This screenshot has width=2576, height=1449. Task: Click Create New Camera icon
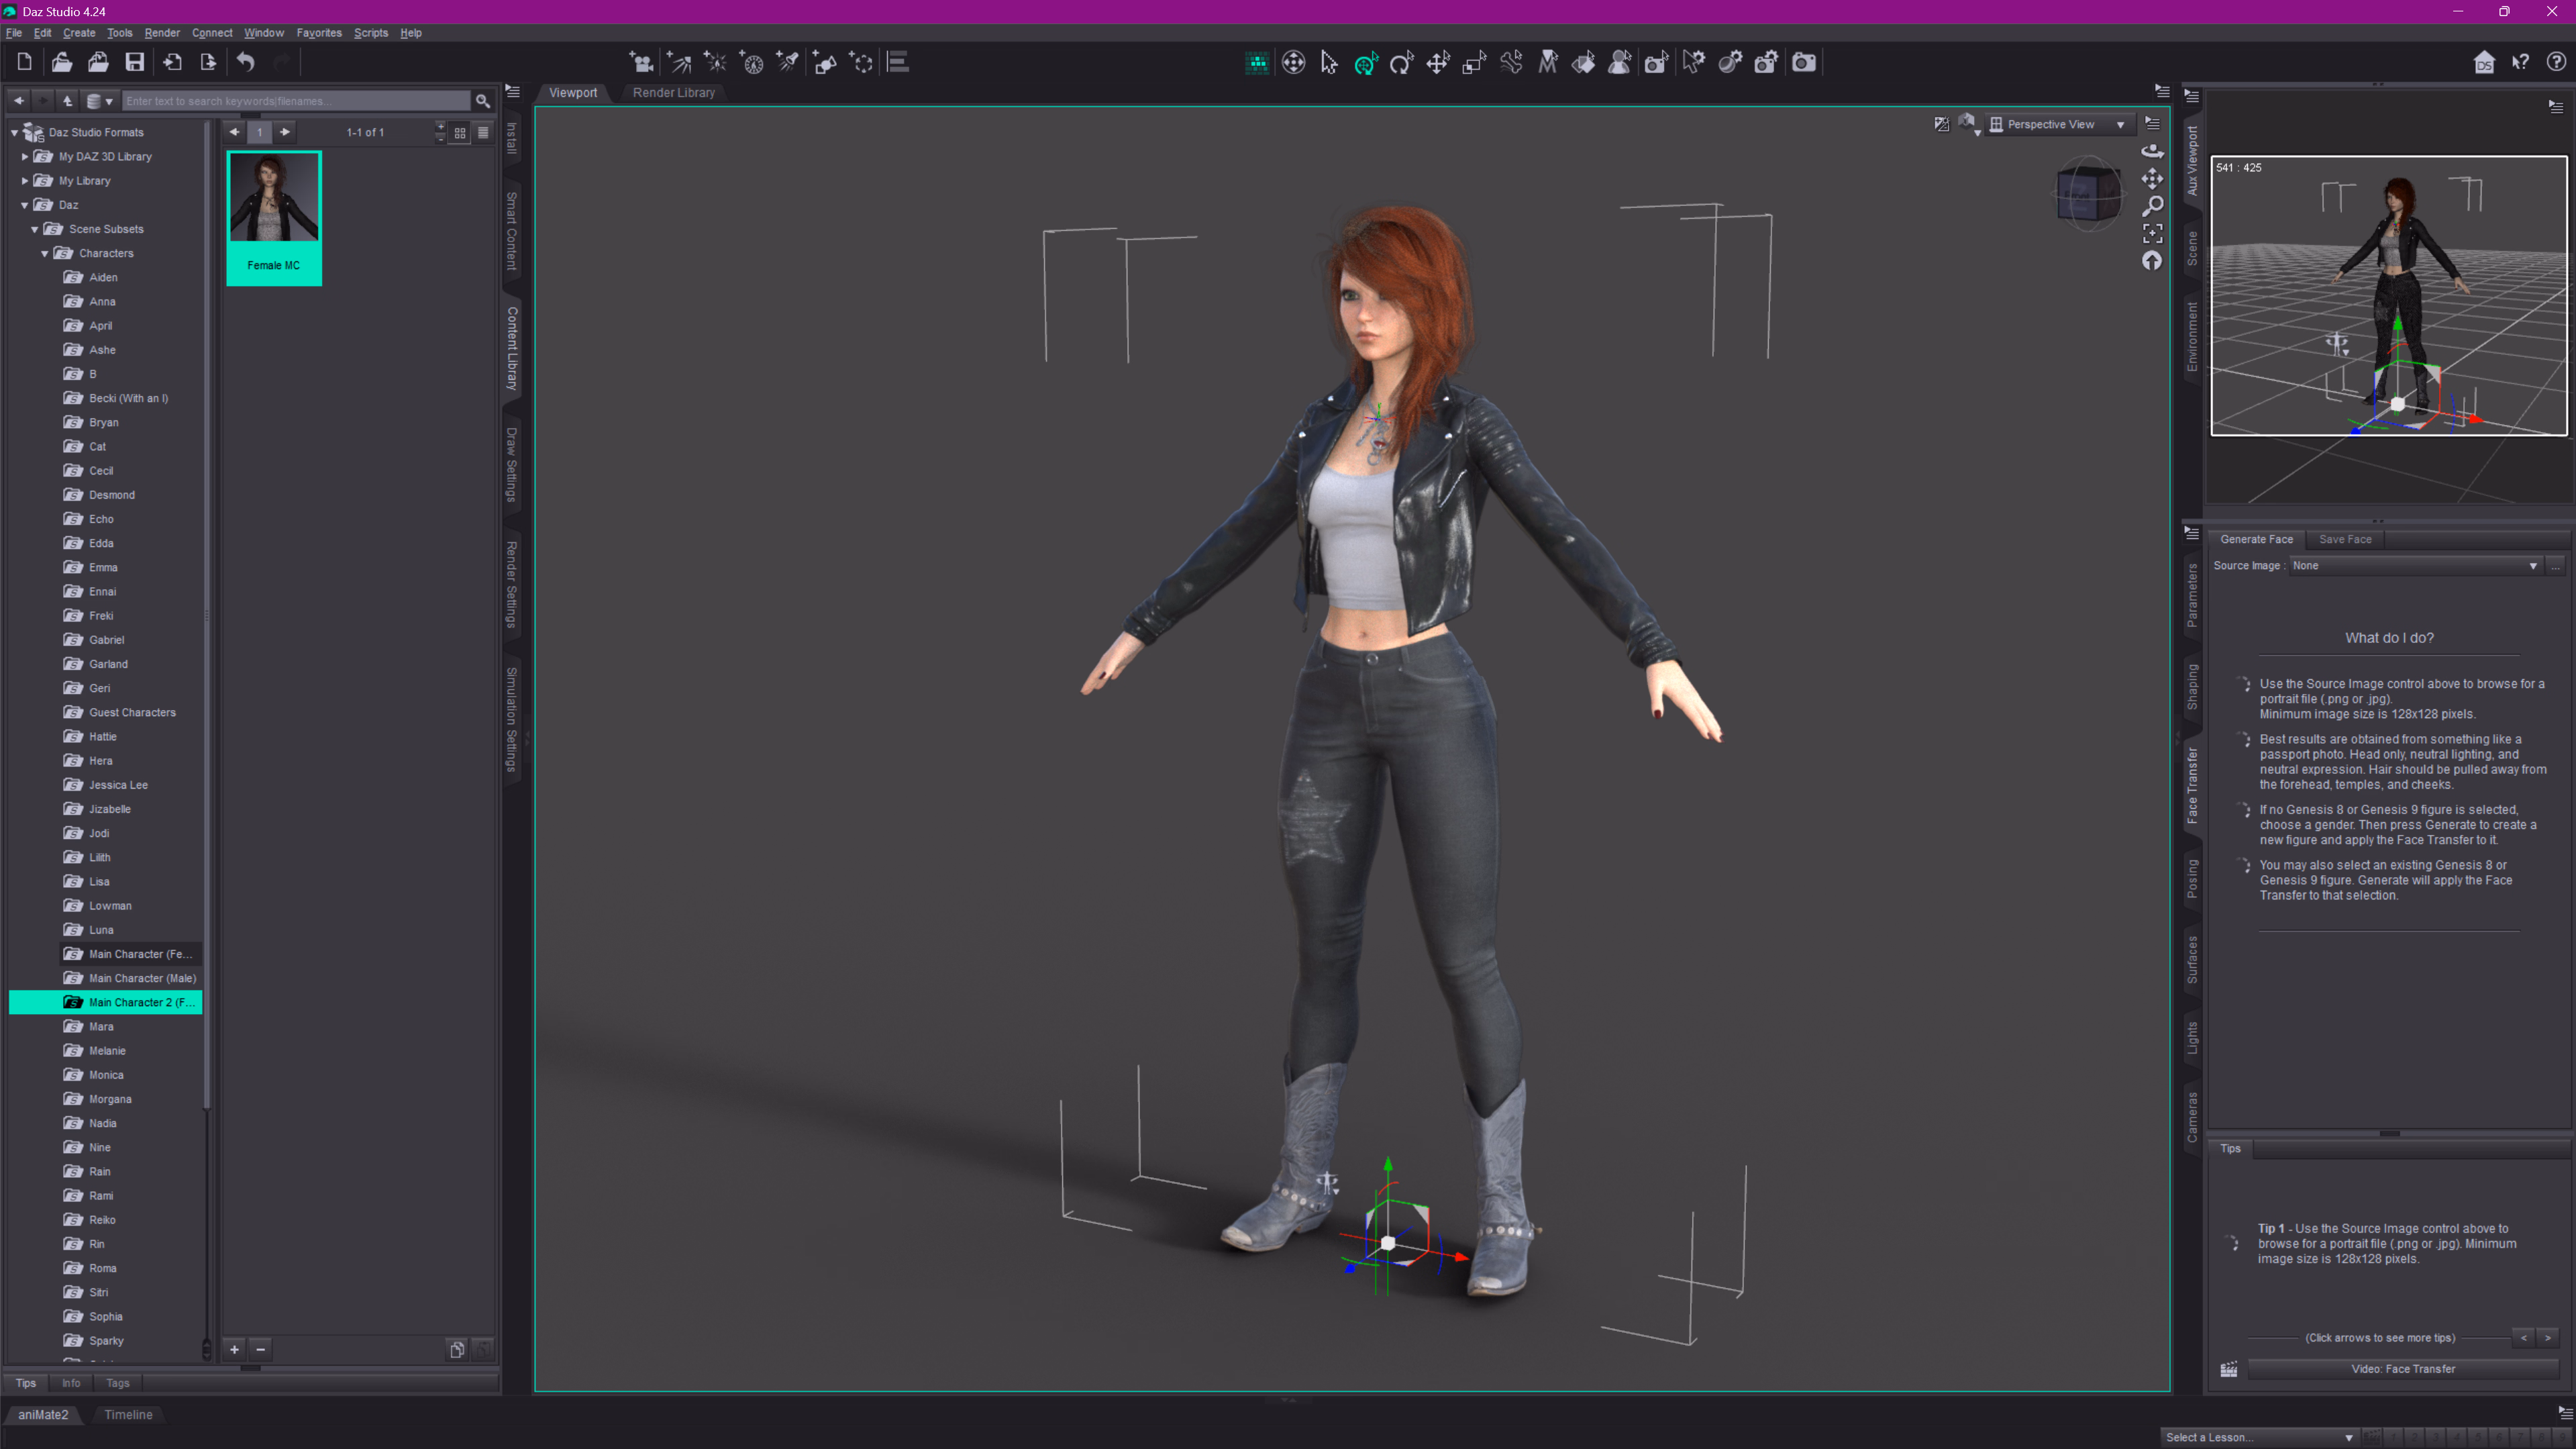point(640,63)
